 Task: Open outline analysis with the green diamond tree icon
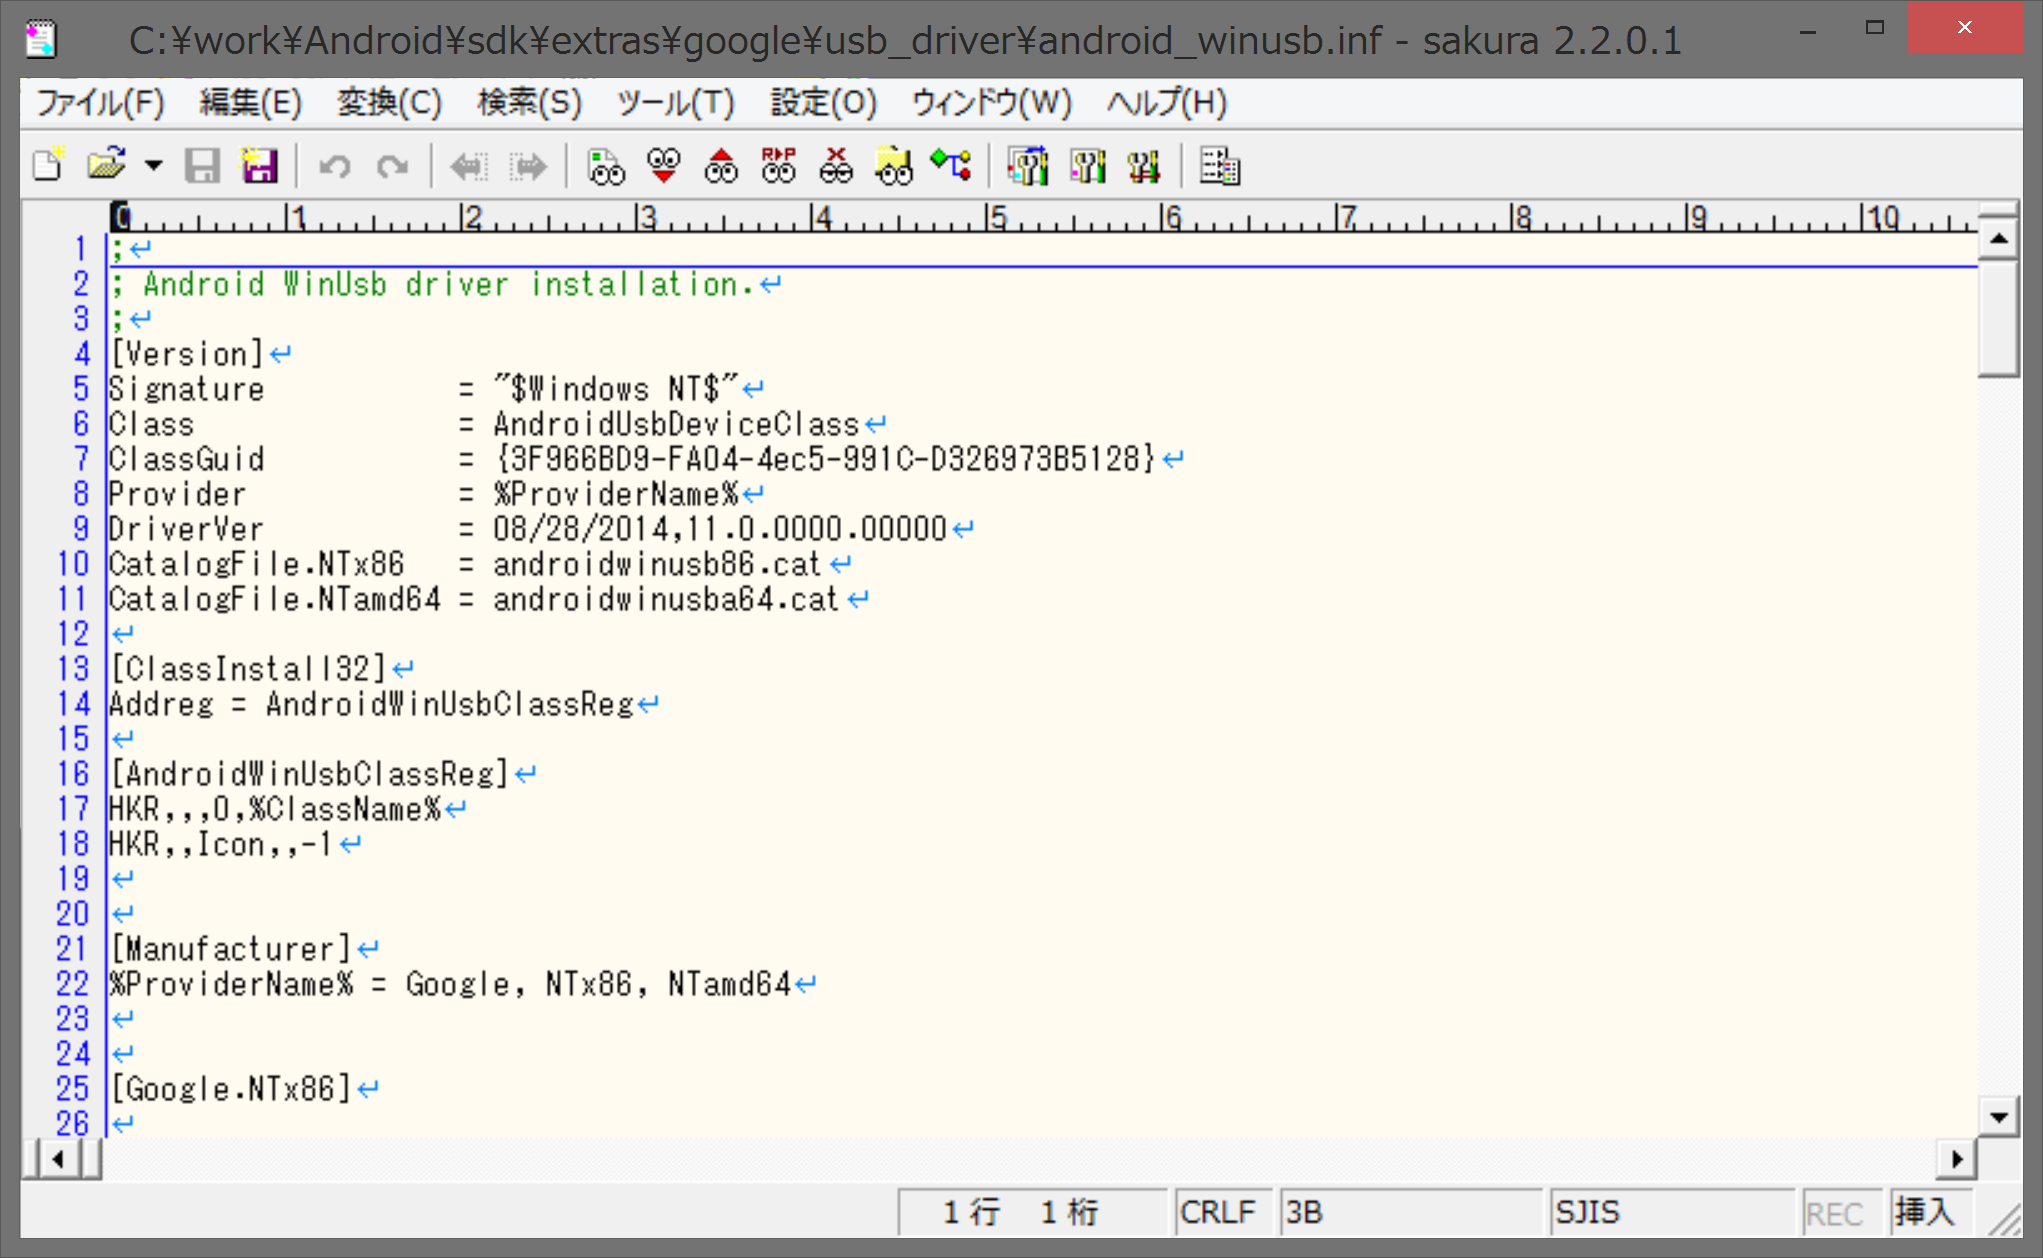951,165
